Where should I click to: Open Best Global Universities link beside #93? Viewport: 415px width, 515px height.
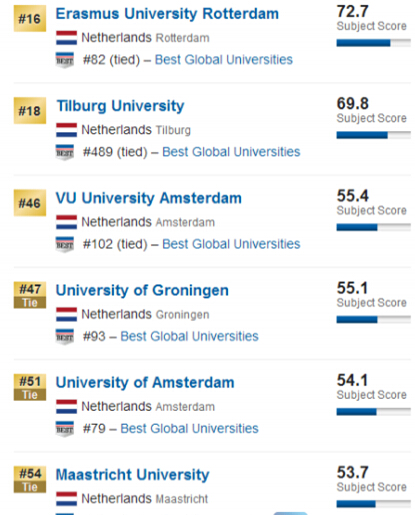tap(189, 336)
